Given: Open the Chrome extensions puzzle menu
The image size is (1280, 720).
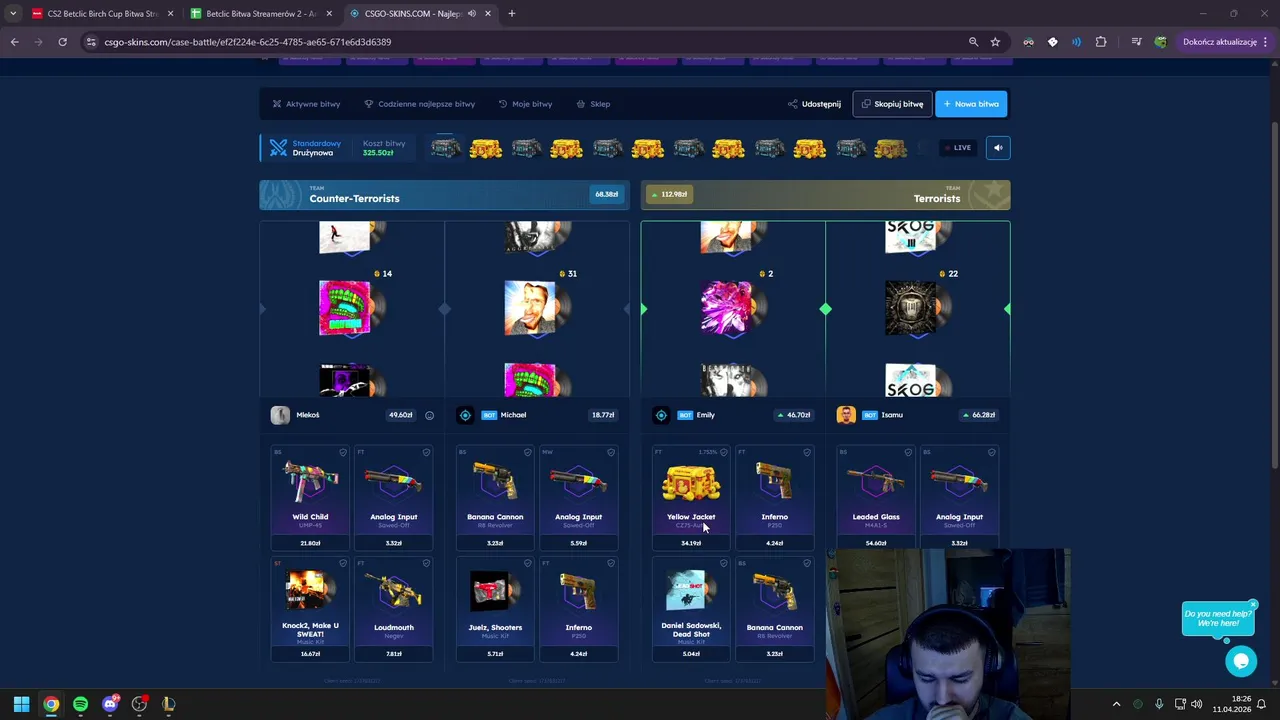Looking at the screenshot, I should click(1101, 42).
